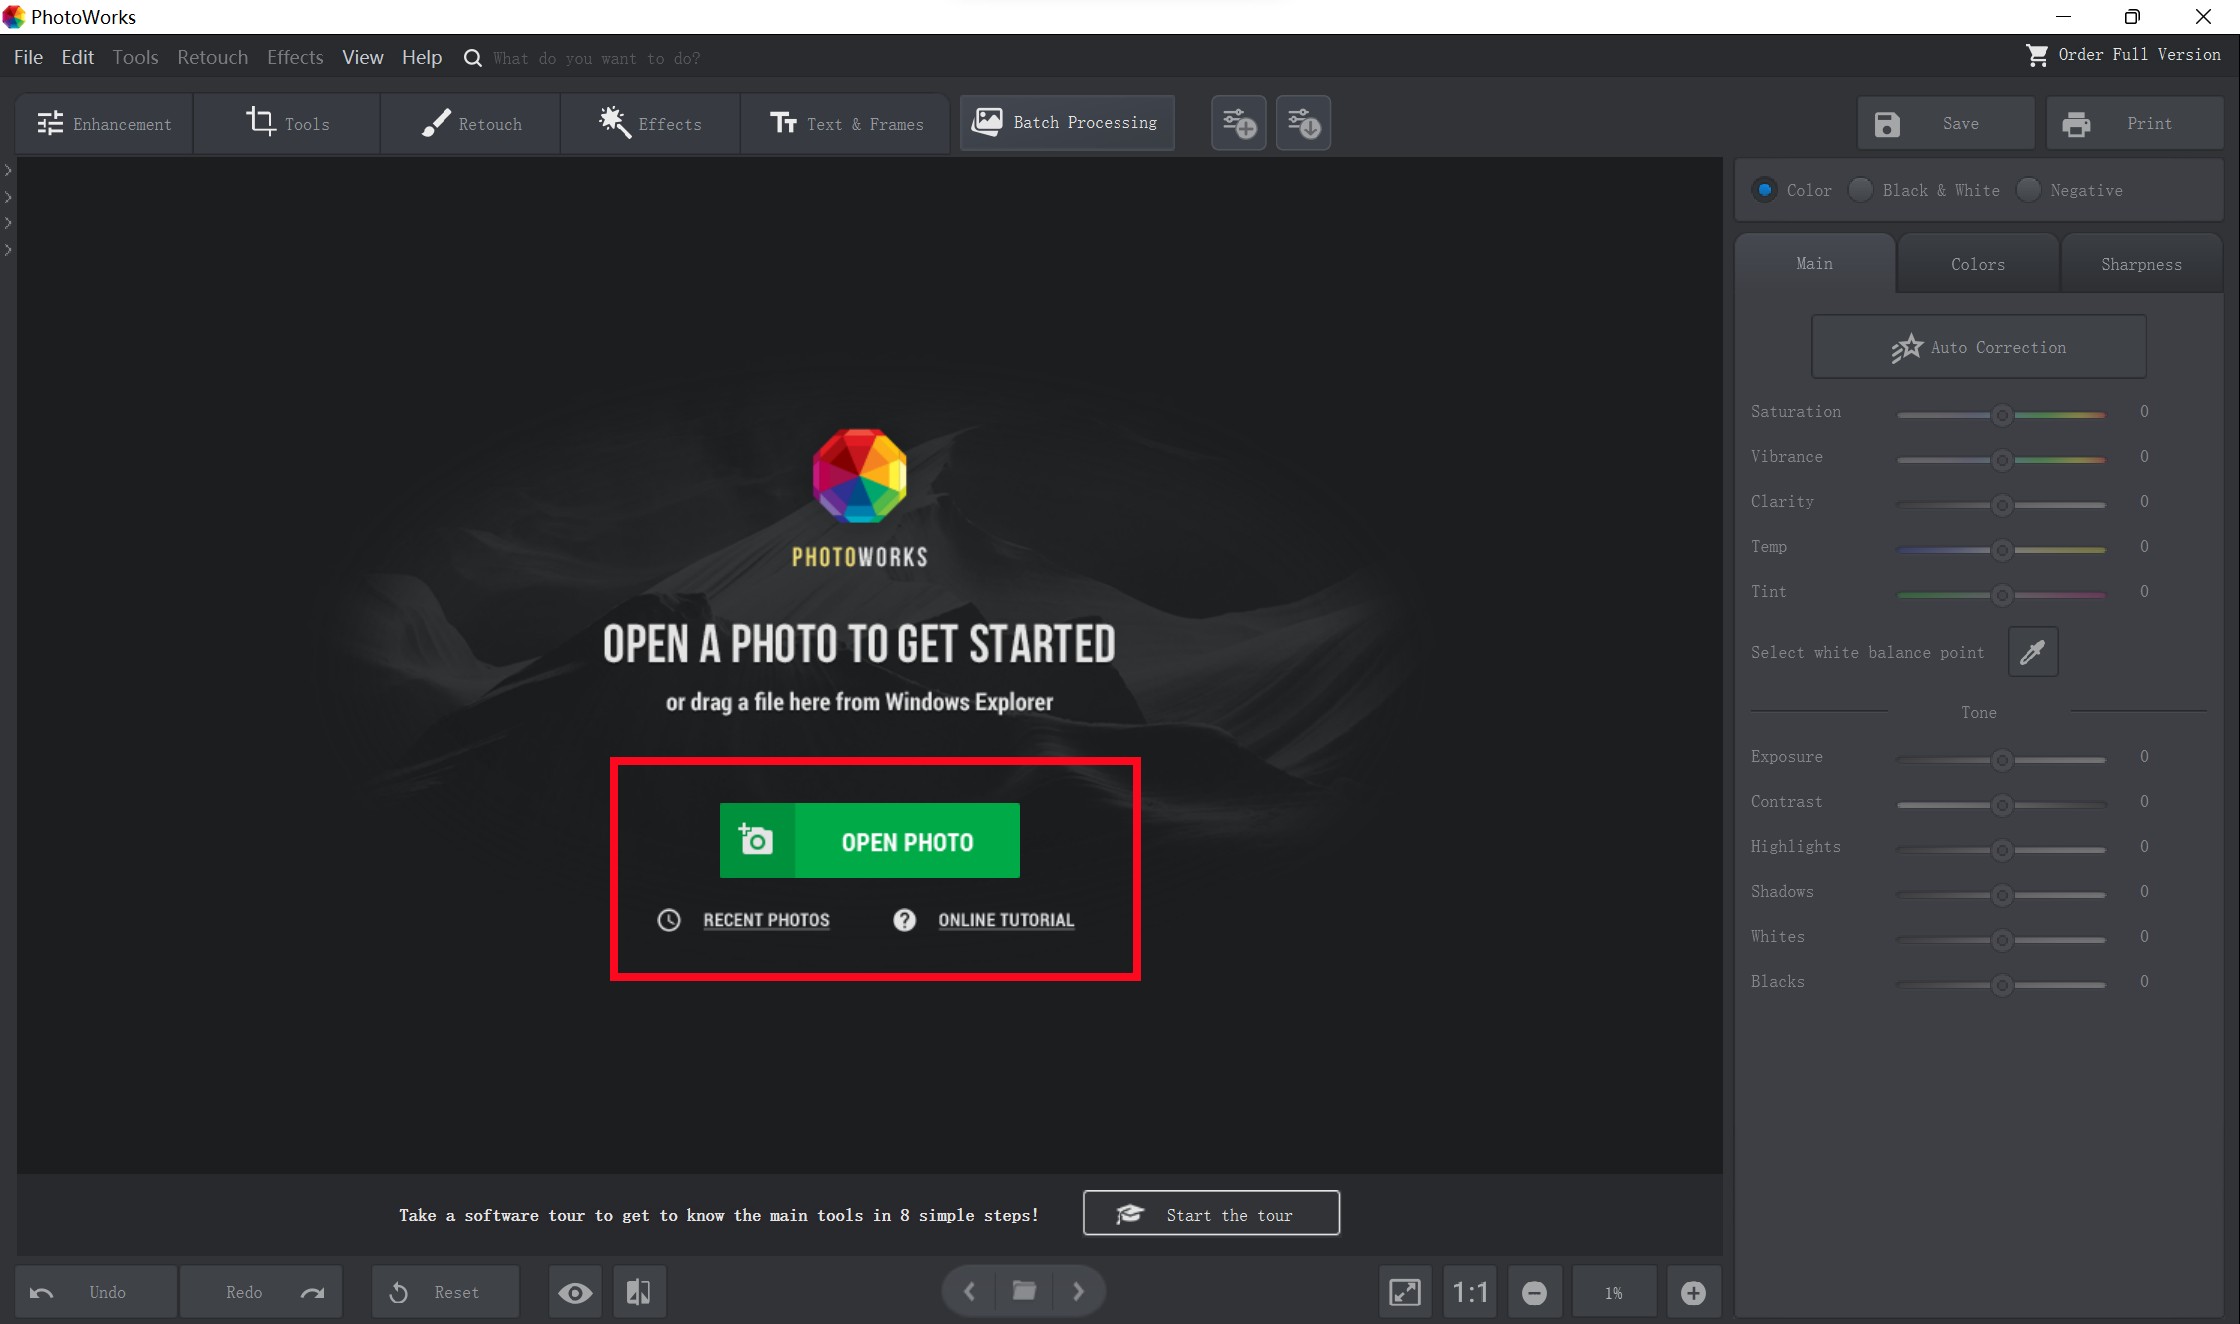This screenshot has height=1324, width=2240.
Task: Click the Shadows slider handle
Action: click(x=2002, y=895)
